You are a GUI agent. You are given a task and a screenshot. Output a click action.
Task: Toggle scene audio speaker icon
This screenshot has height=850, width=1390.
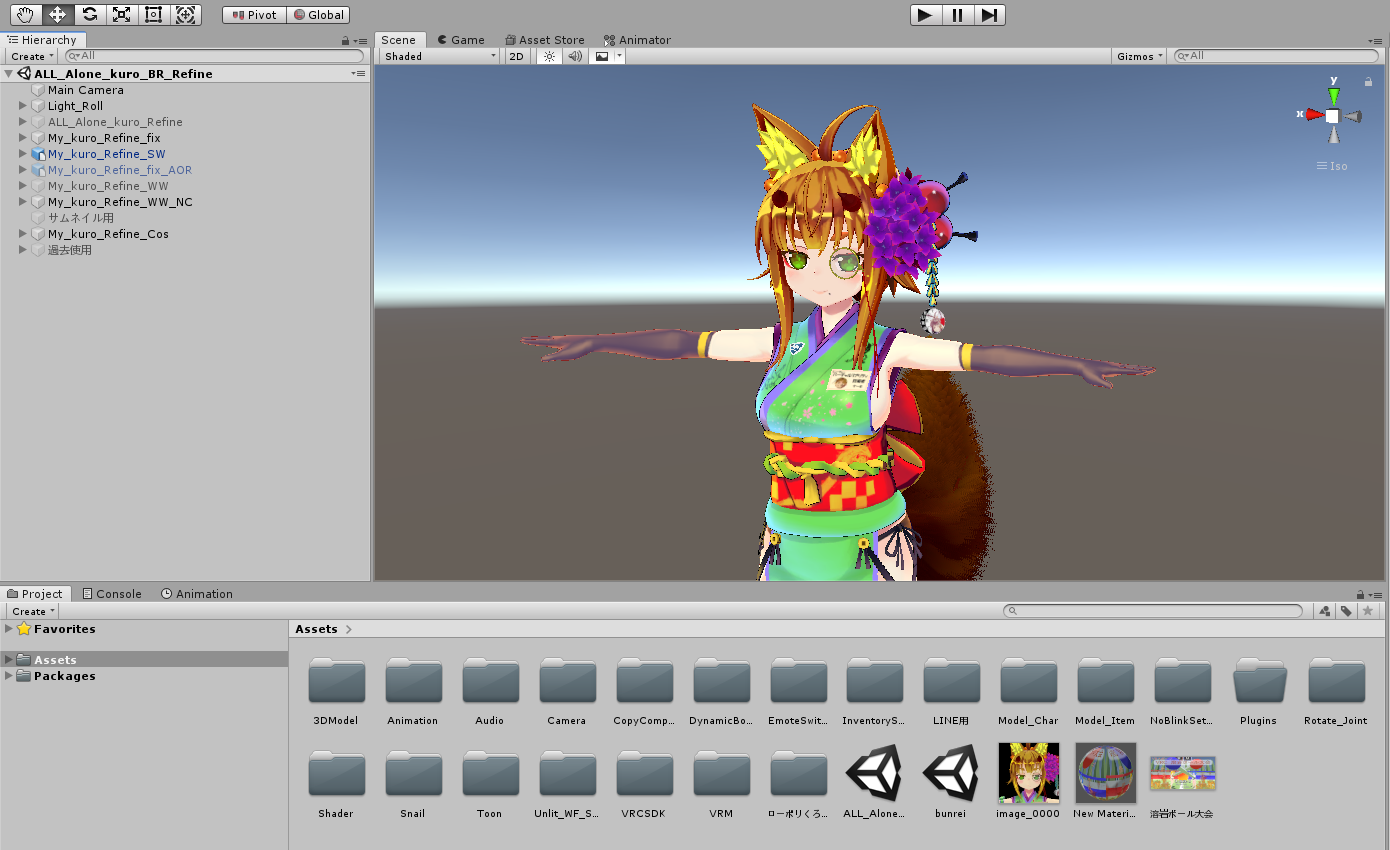pyautogui.click(x=575, y=57)
